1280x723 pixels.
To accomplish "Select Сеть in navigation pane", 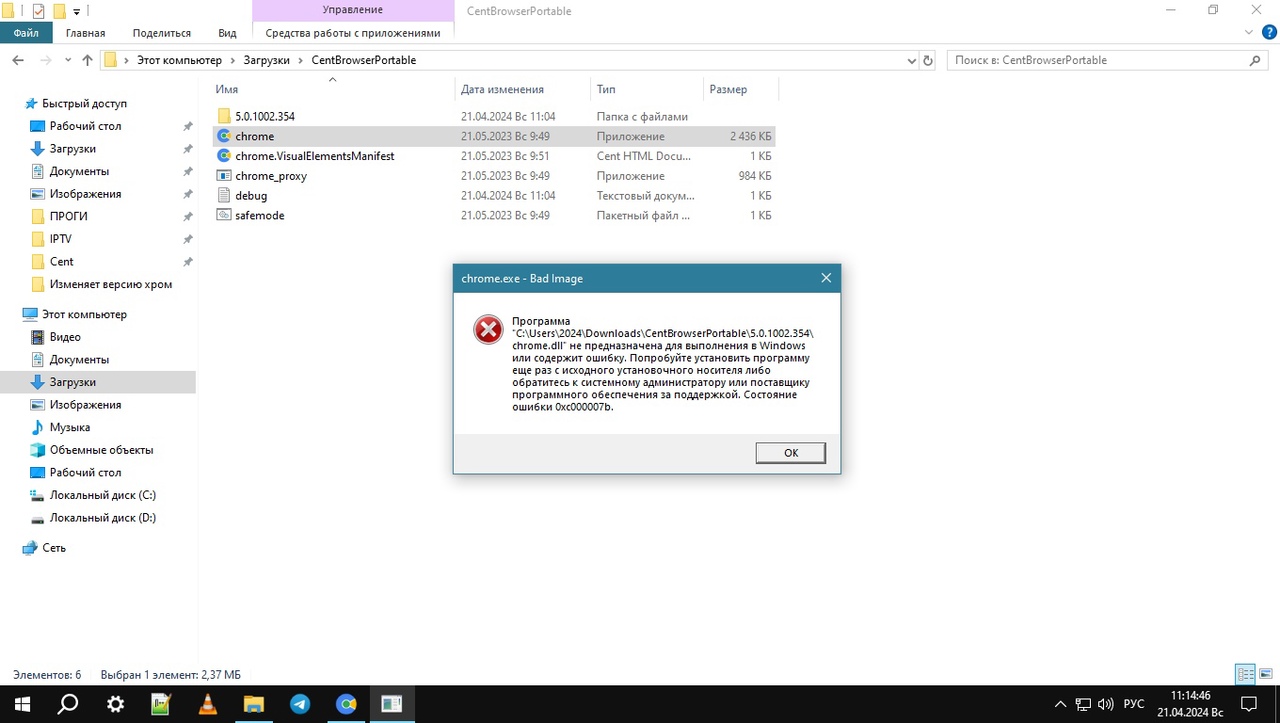I will (x=54, y=548).
